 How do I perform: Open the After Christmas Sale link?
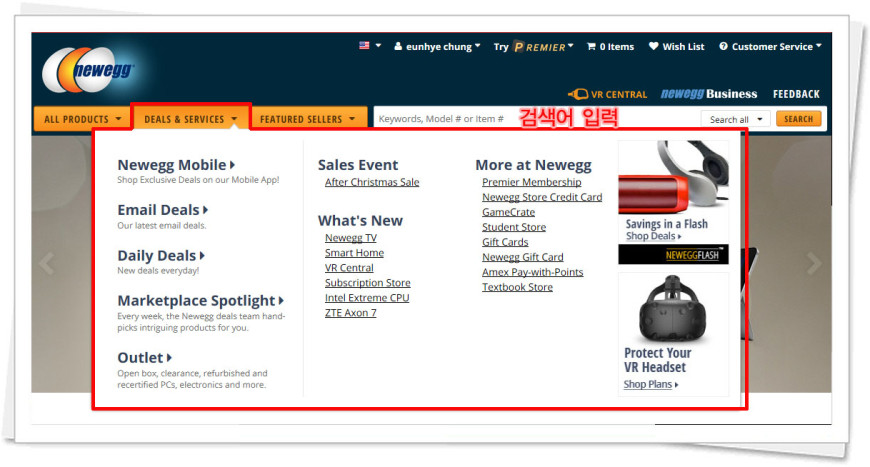372,182
